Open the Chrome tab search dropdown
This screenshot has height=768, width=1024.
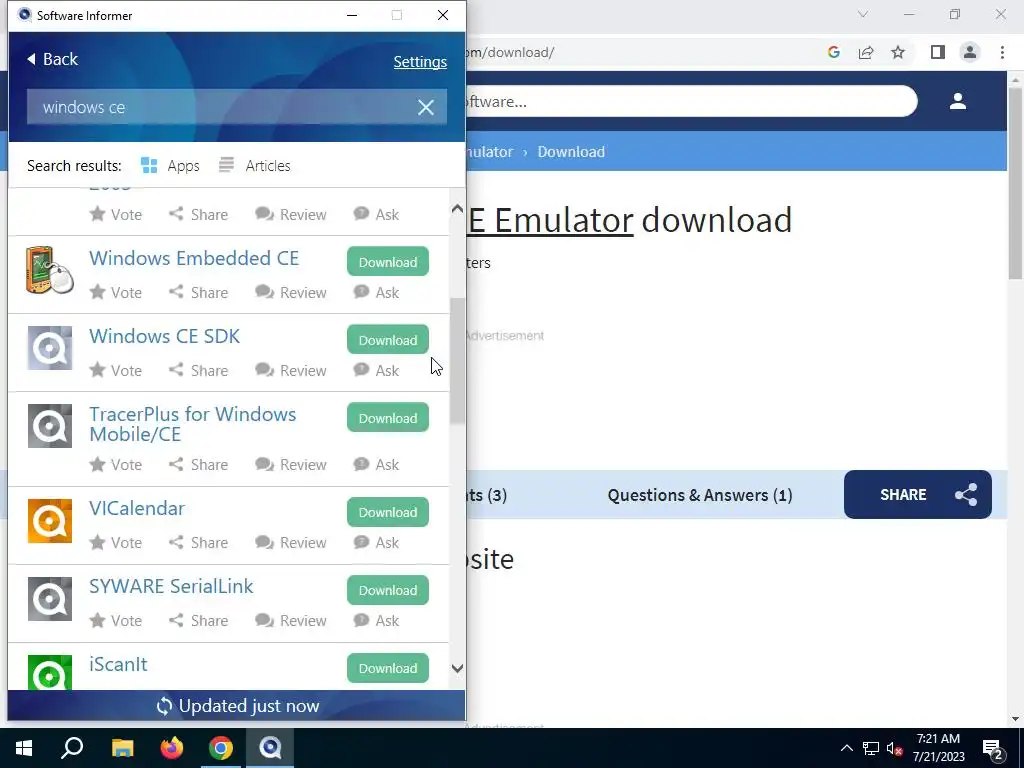(863, 14)
